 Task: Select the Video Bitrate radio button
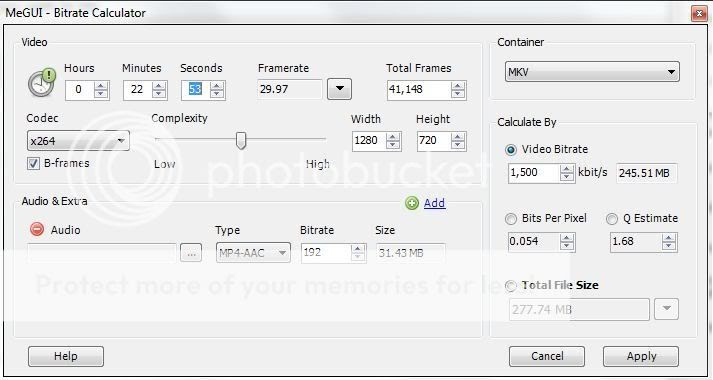pos(511,150)
